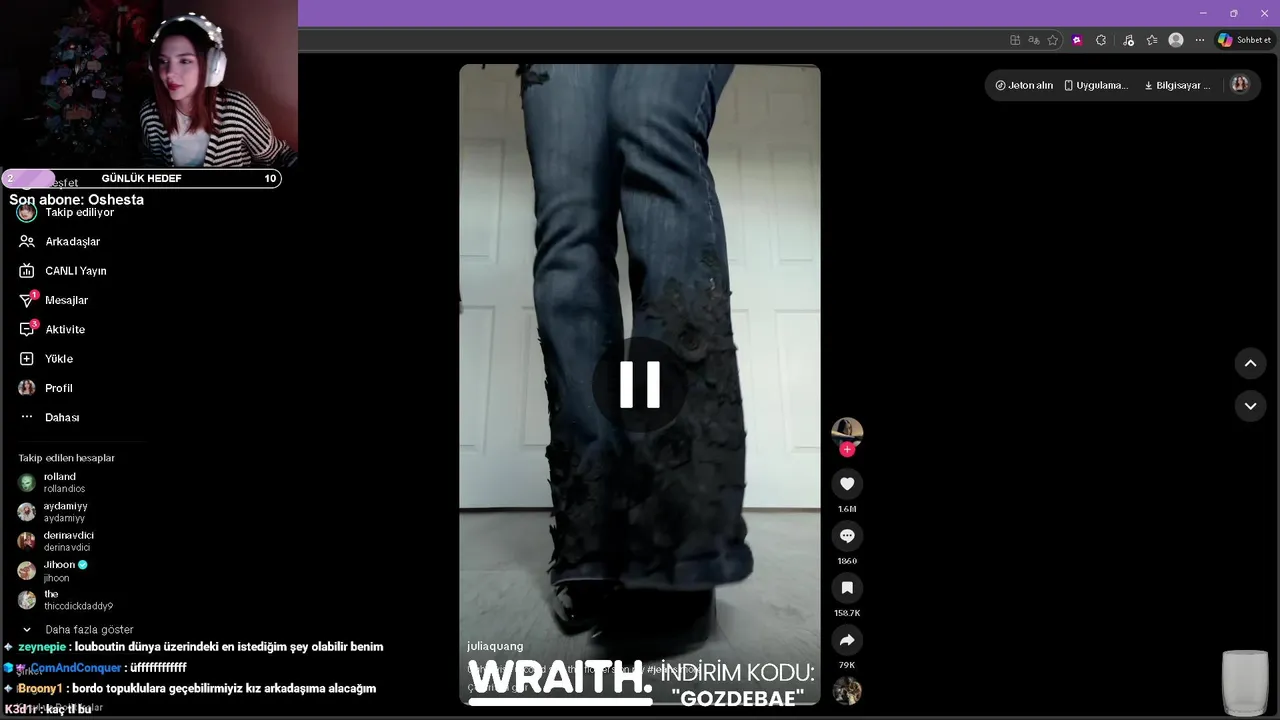Click the Mesajlar paper-plane icon
The height and width of the screenshot is (720, 1280).
(x=27, y=300)
